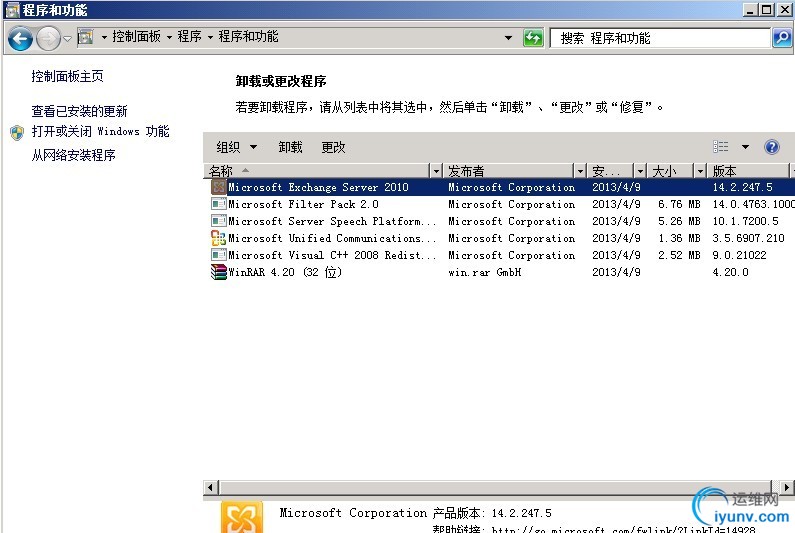Screen dimensions: 795x533
Task: Maximize the 程序和功能 window
Action: point(767,9)
